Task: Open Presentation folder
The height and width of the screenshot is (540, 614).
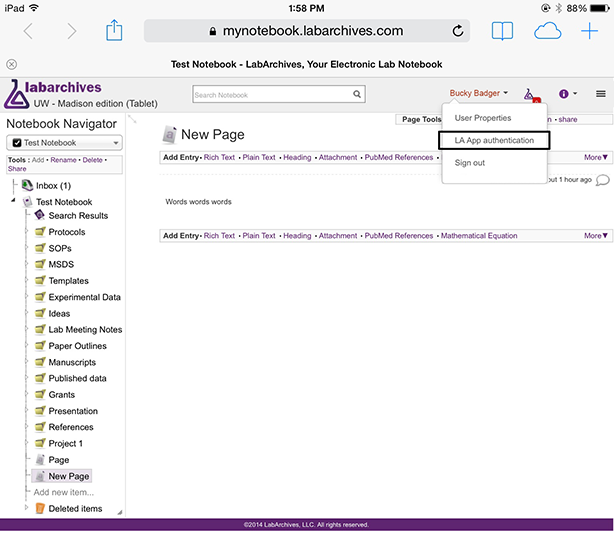Action: click(73, 411)
